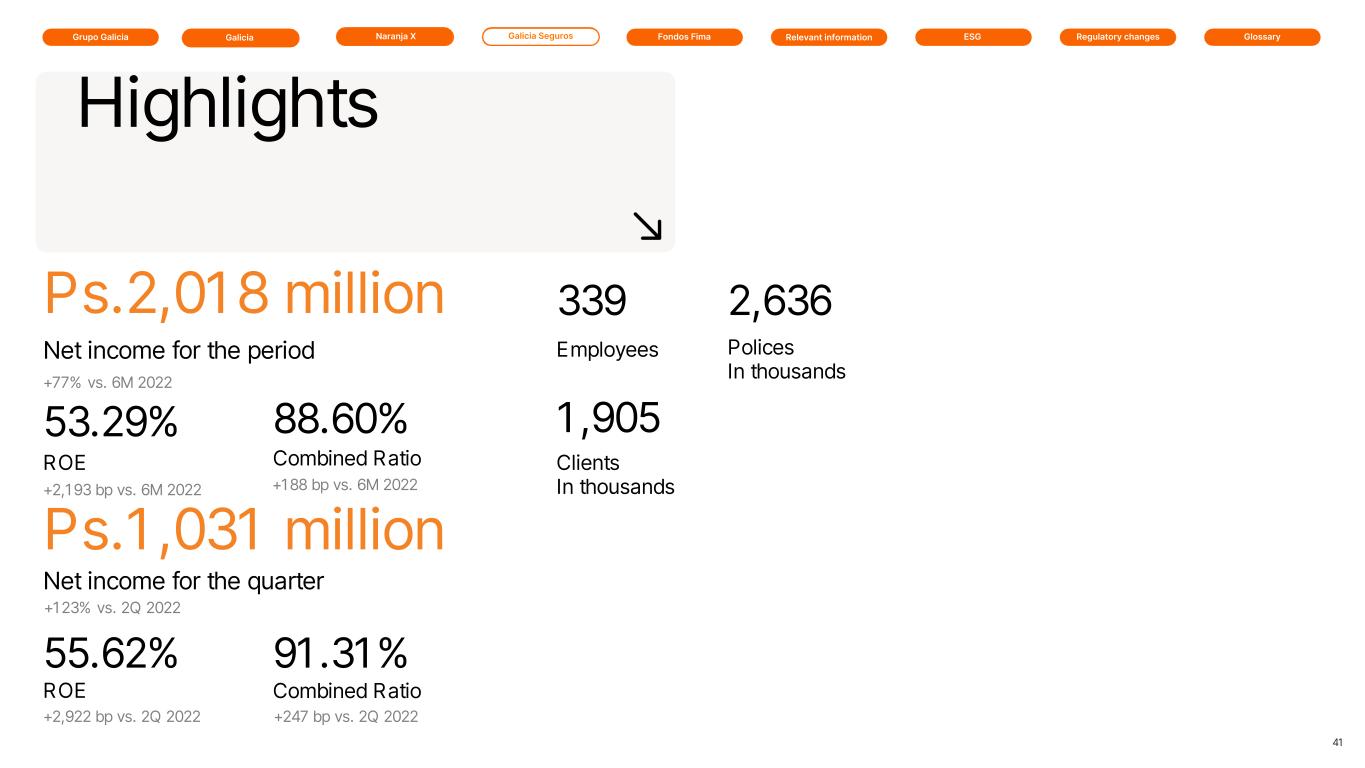Select the Ps.2,018 million net income figure

tap(244, 296)
